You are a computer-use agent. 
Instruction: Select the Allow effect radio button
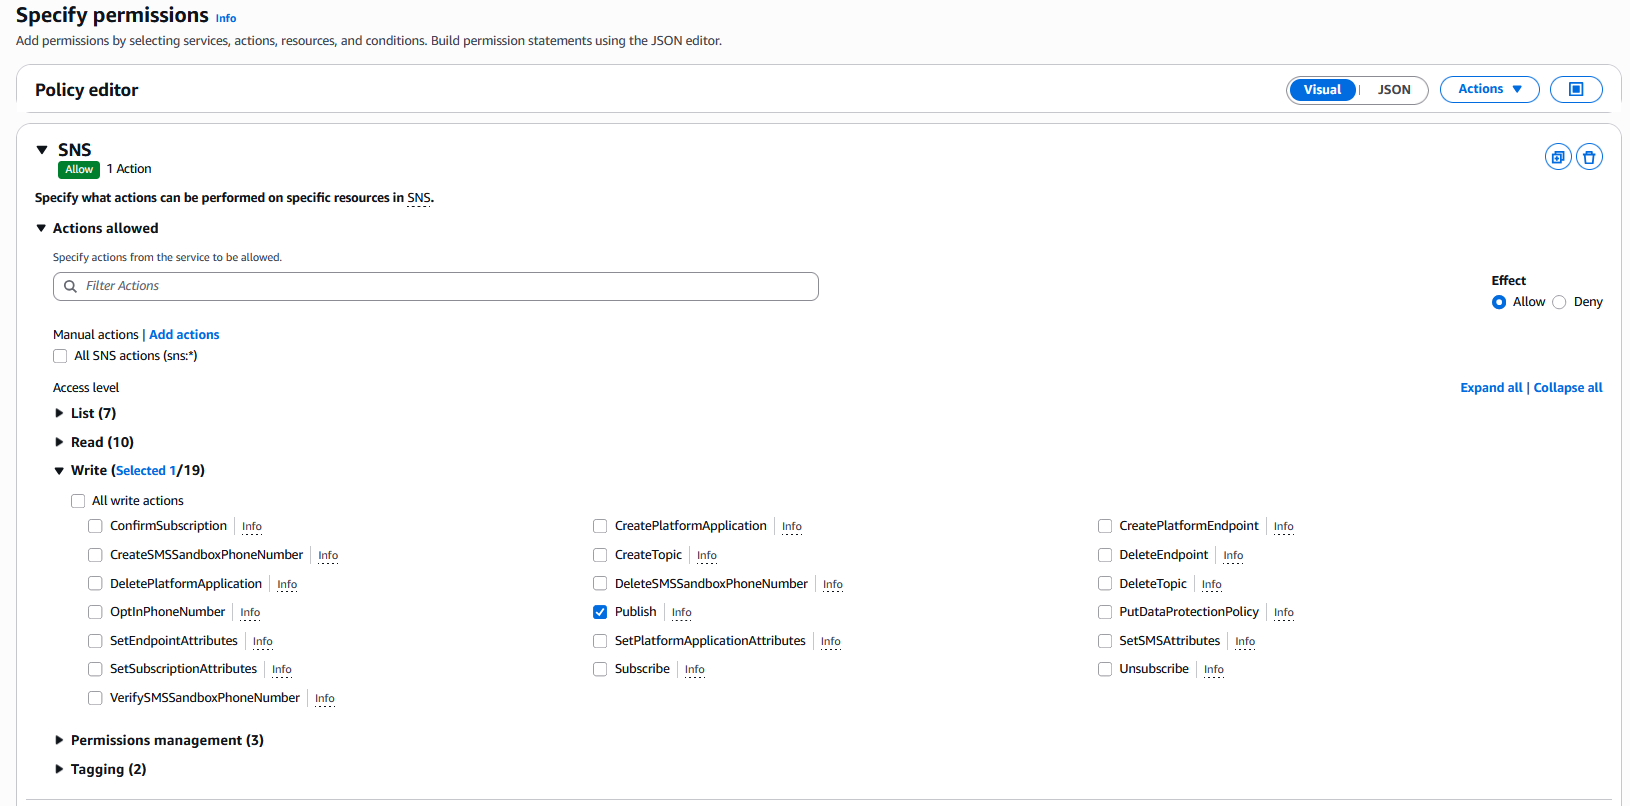click(x=1498, y=302)
